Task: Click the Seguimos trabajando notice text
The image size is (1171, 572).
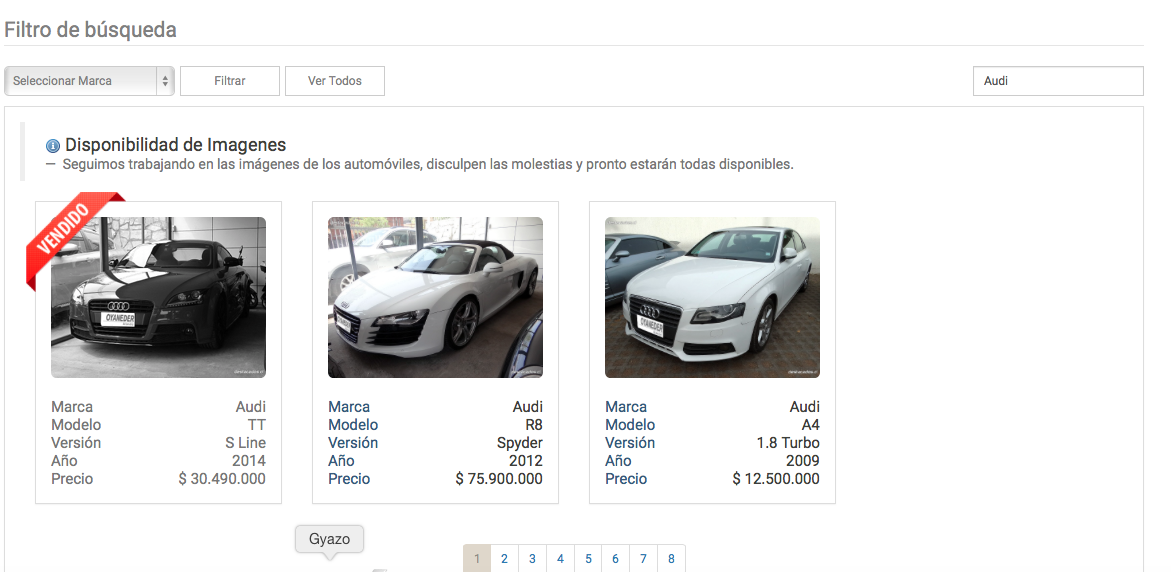Action: pyautogui.click(x=428, y=164)
